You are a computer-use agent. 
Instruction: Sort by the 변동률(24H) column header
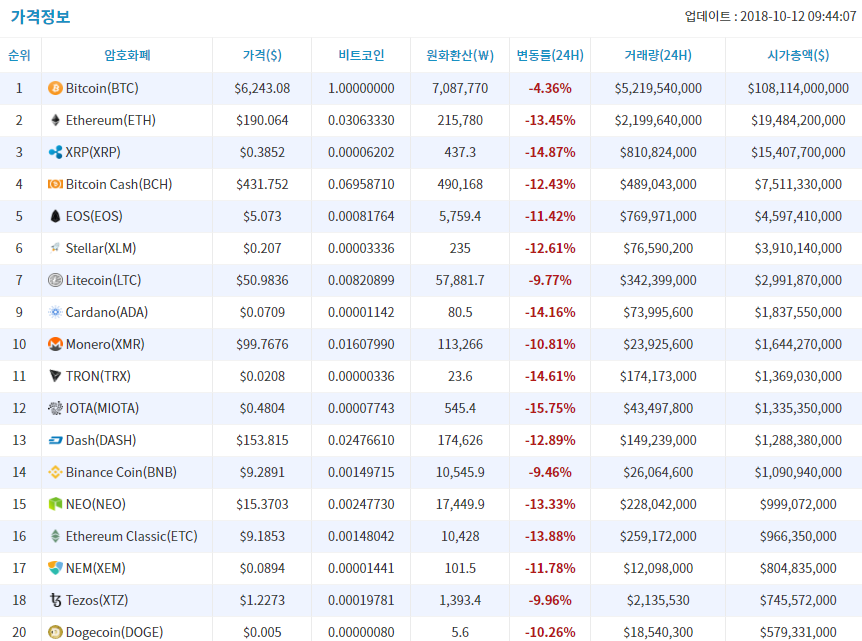(550, 55)
